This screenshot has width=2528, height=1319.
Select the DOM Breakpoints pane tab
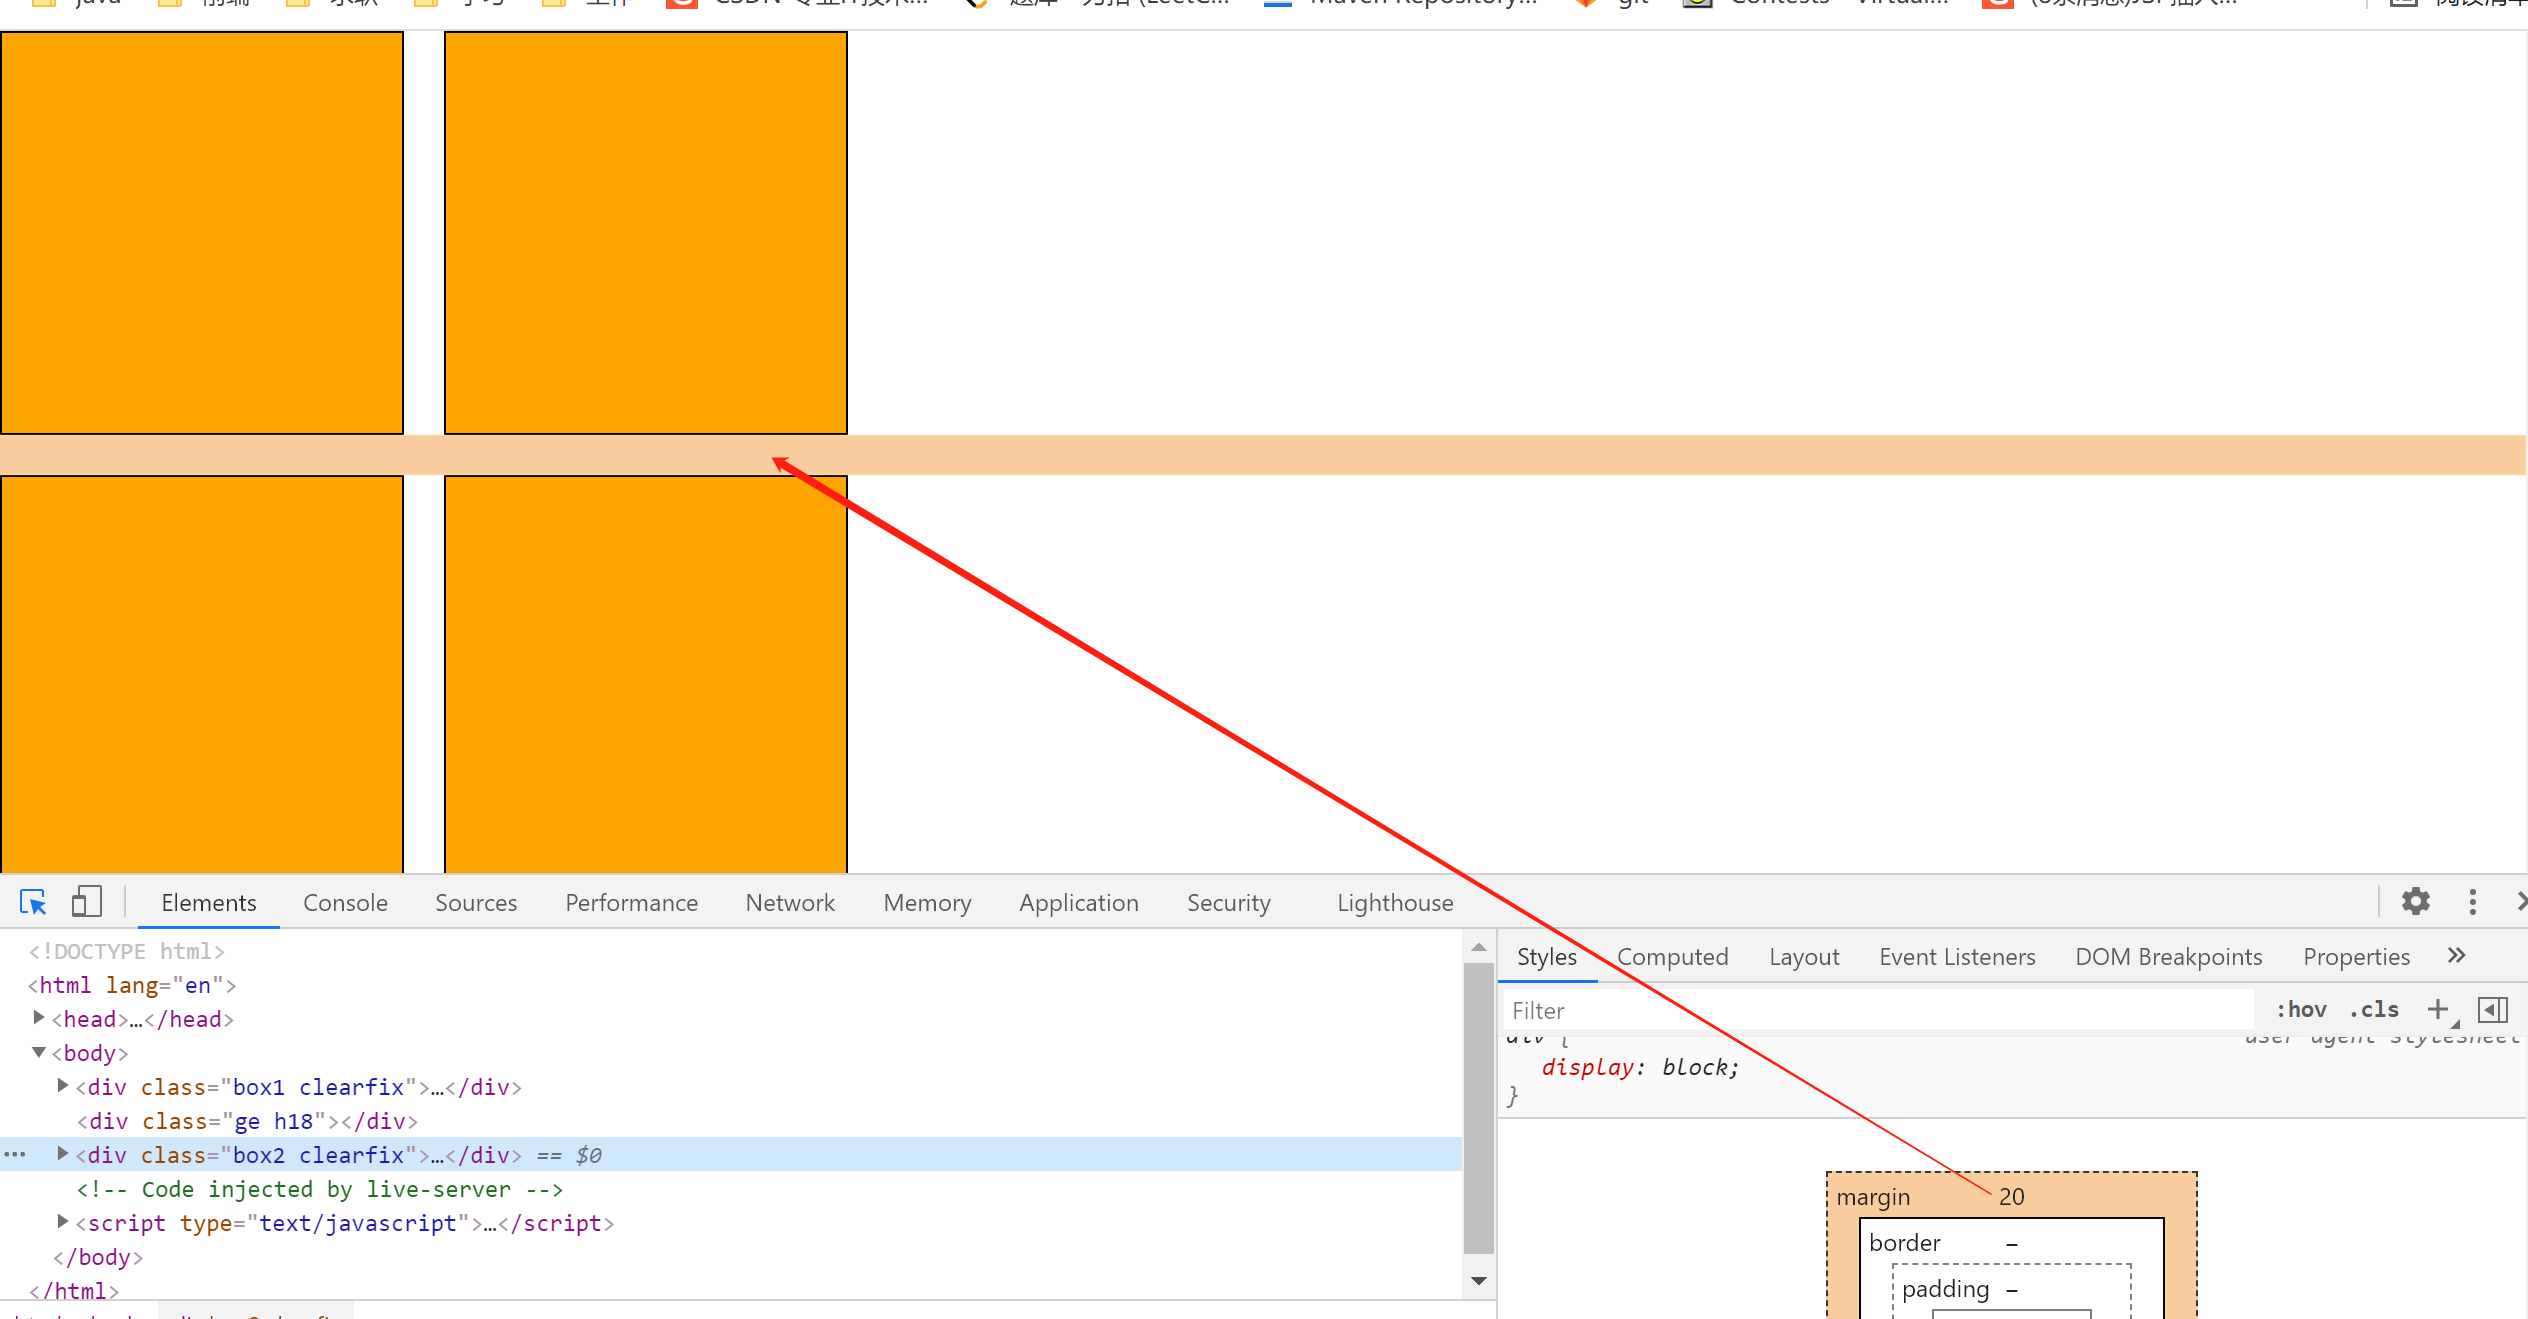(2168, 957)
